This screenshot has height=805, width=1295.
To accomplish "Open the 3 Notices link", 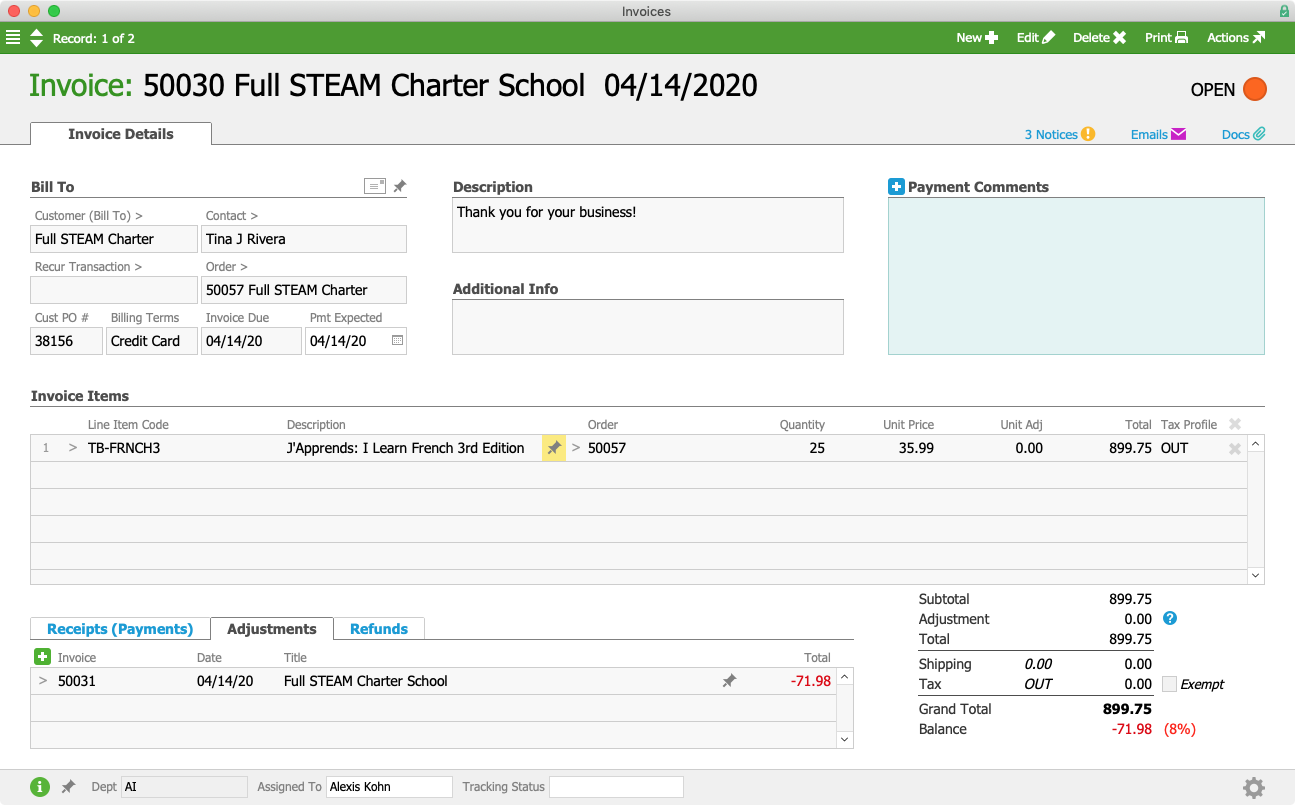I will click(x=1059, y=134).
